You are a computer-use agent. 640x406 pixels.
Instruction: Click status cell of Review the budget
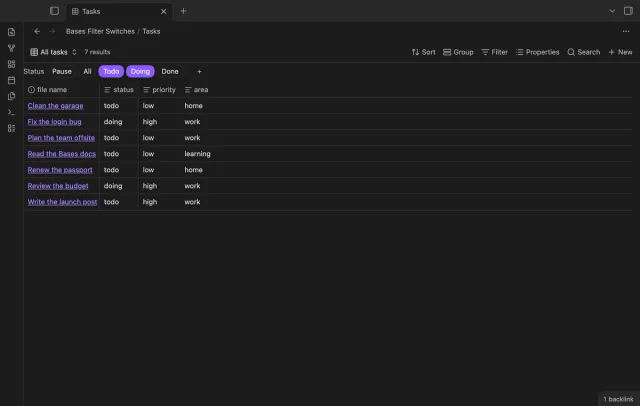pyautogui.click(x=119, y=186)
